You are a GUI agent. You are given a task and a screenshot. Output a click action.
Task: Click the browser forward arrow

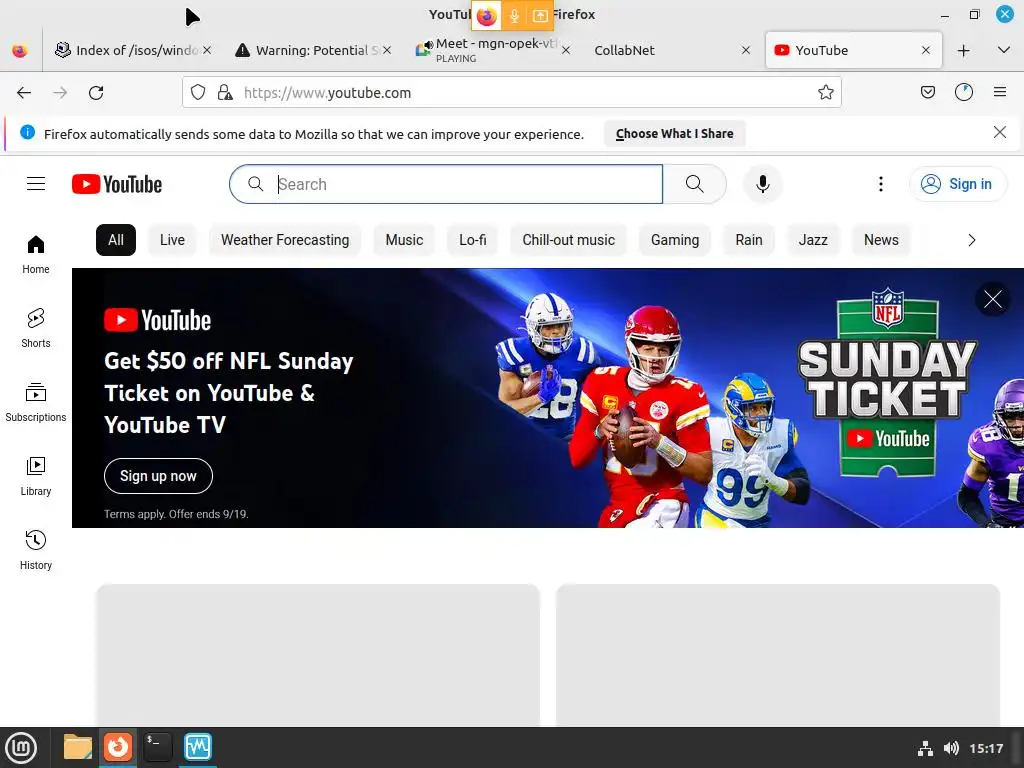pyautogui.click(x=60, y=93)
